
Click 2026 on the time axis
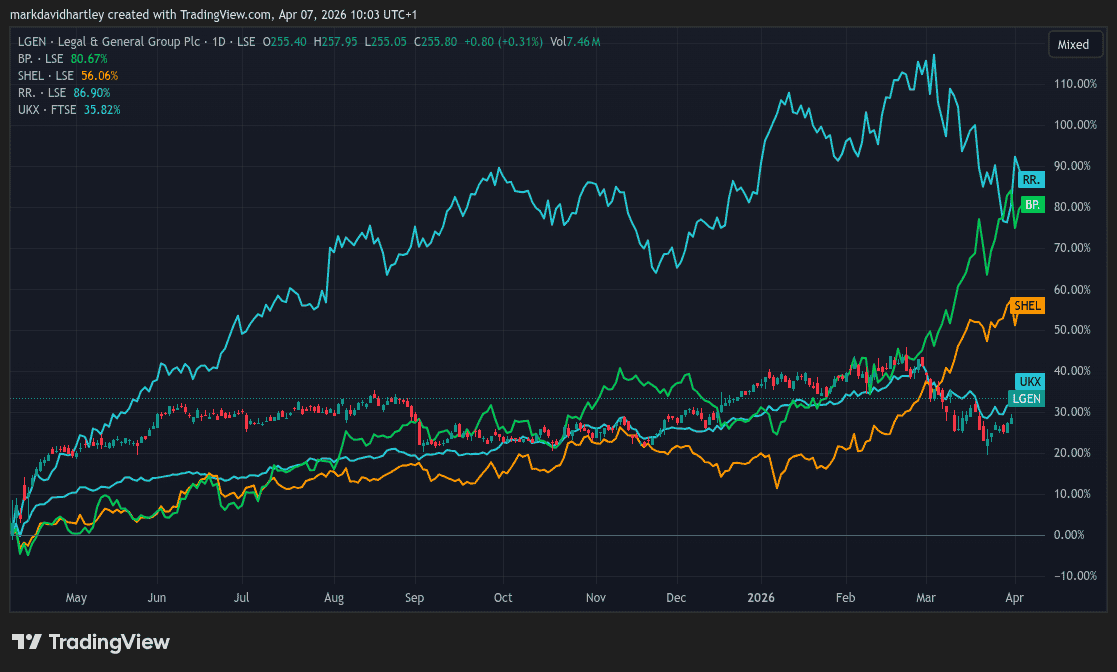pyautogui.click(x=761, y=597)
